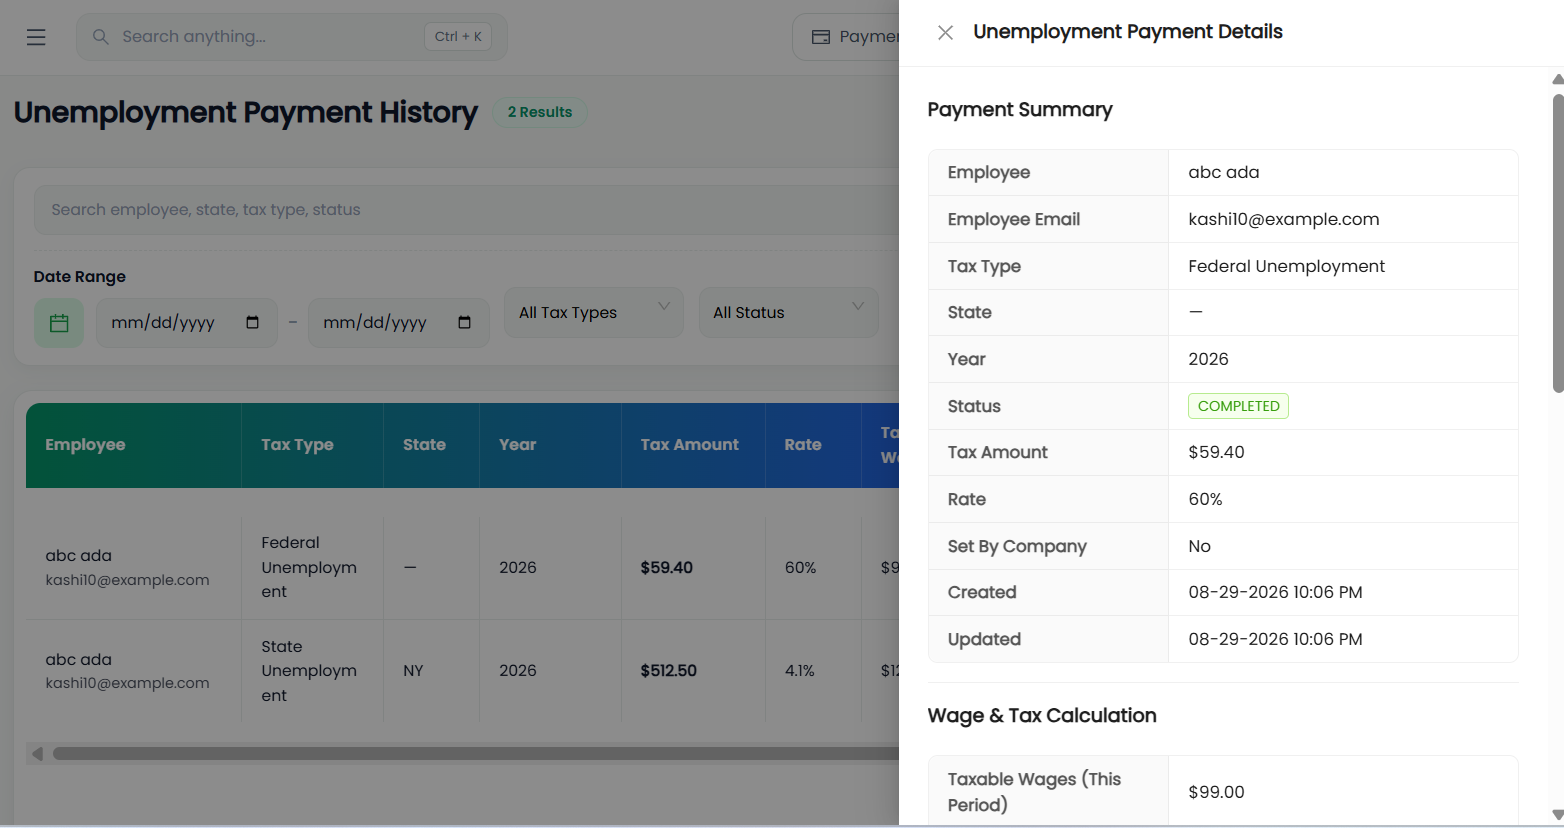This screenshot has height=828, width=1564.
Task: Click the left arrow of the table's horizontal scrollbar
Action: pyautogui.click(x=37, y=754)
